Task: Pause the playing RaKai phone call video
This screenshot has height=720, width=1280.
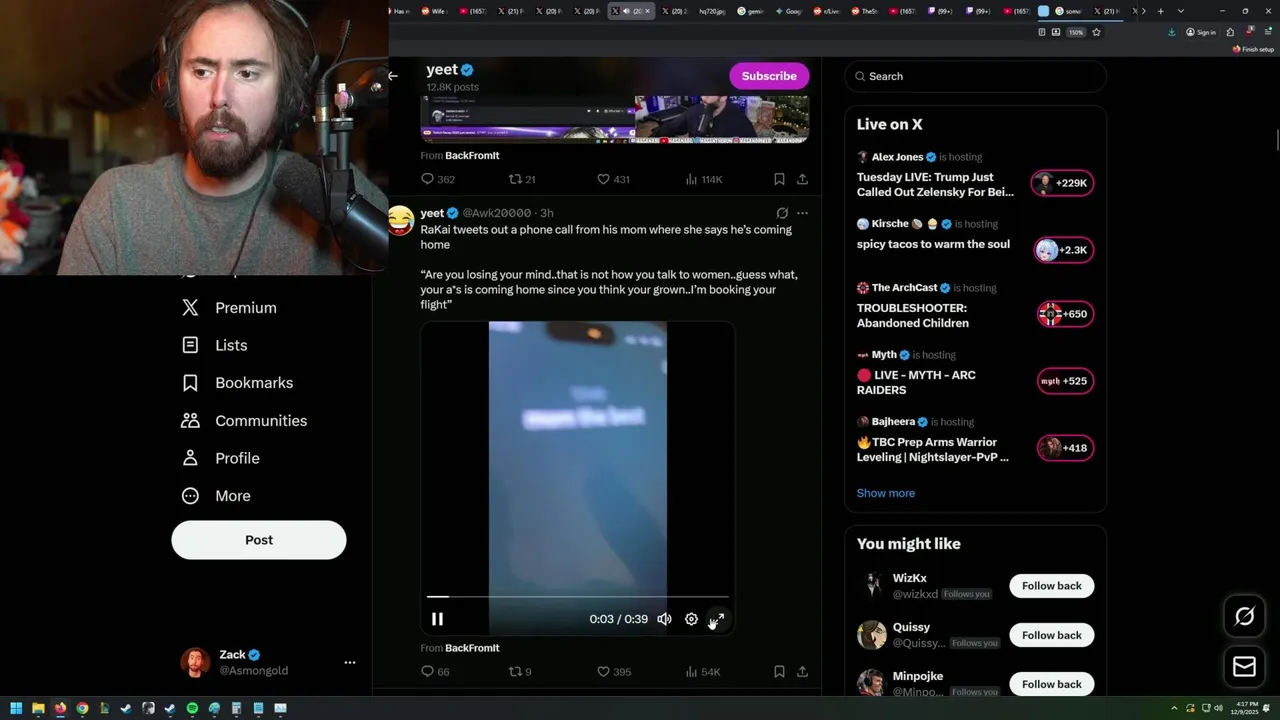Action: point(437,619)
